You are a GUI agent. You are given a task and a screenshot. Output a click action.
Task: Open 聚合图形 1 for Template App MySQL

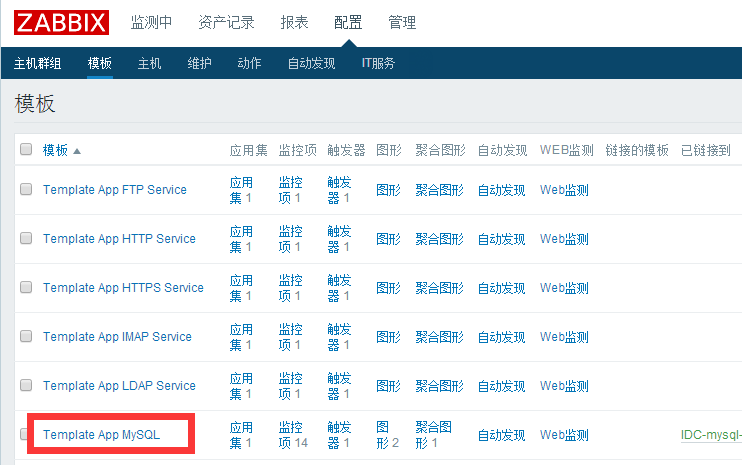[x=433, y=435]
